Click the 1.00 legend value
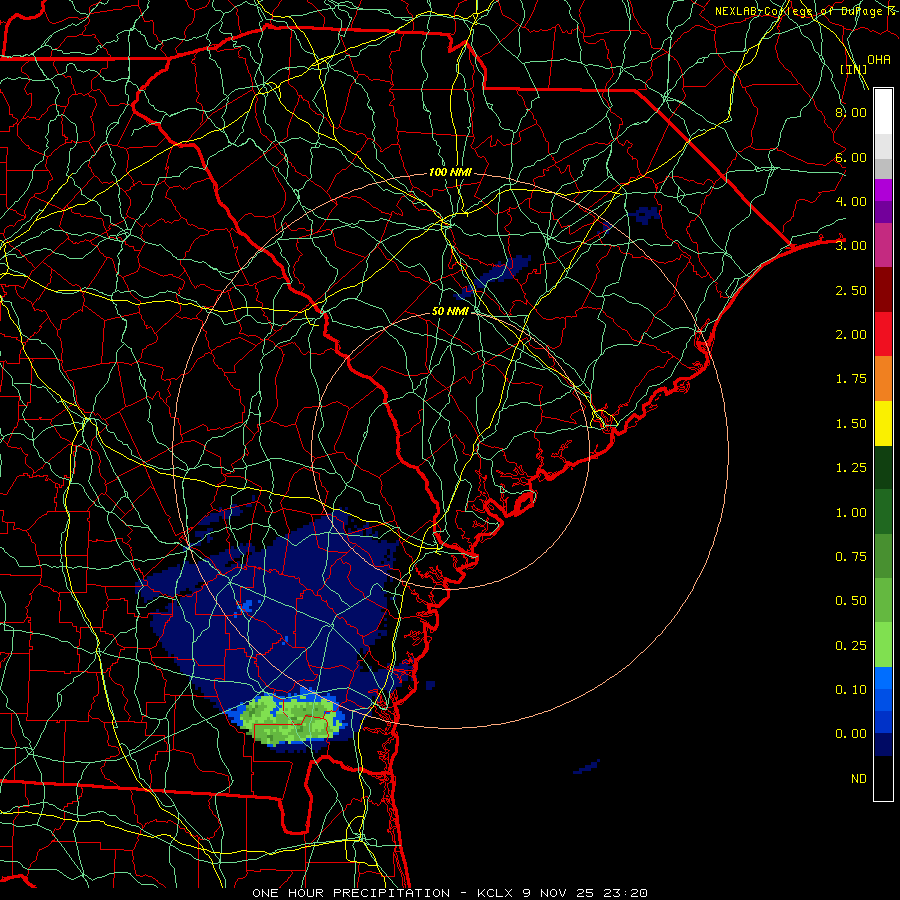This screenshot has width=900, height=900. (x=851, y=513)
